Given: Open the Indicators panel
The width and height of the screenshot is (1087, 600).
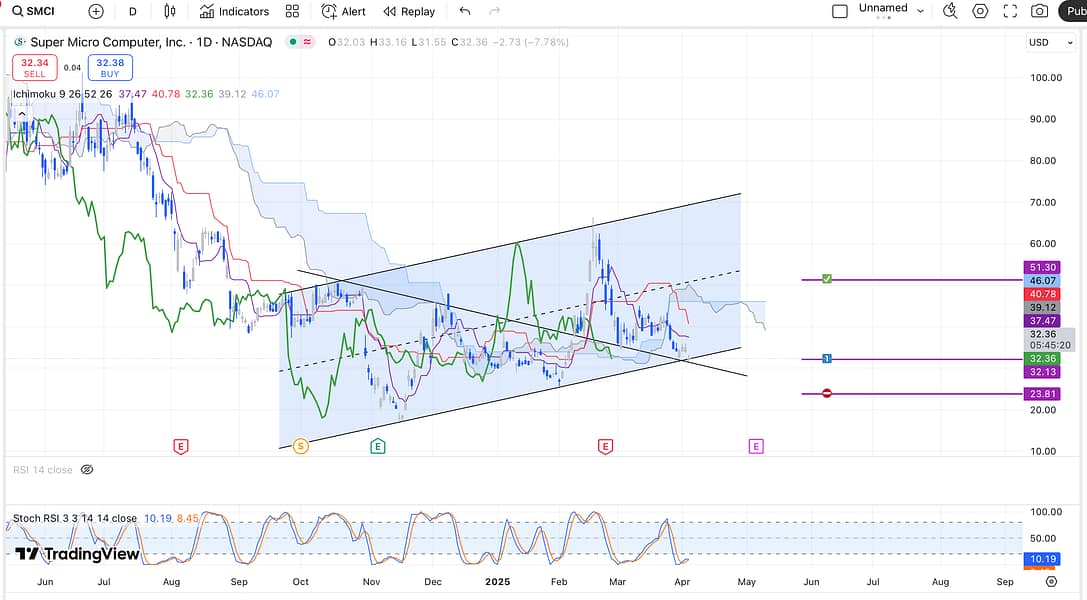Looking at the screenshot, I should point(234,12).
